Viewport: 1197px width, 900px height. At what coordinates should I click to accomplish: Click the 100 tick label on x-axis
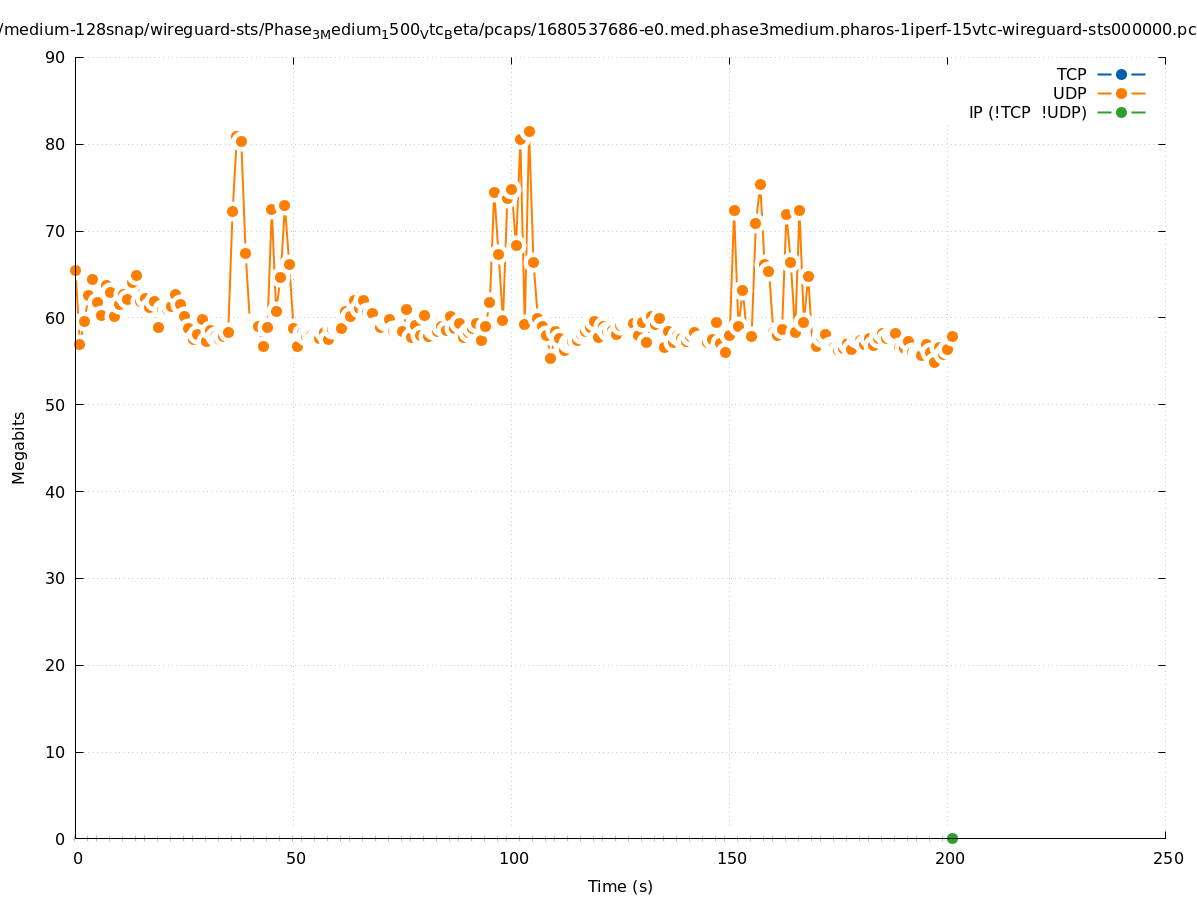512,858
